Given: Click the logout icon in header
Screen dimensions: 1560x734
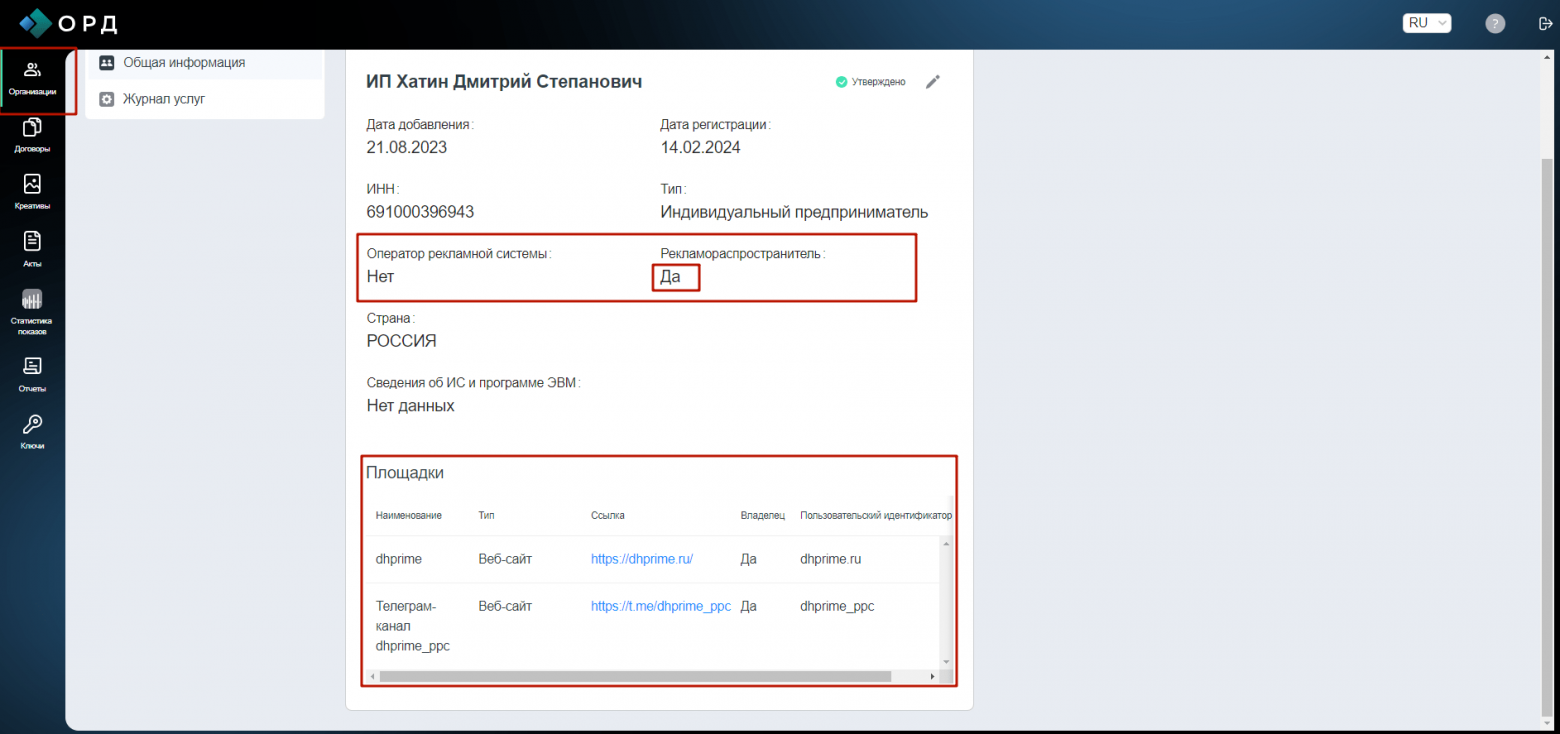Looking at the screenshot, I should pyautogui.click(x=1545, y=24).
